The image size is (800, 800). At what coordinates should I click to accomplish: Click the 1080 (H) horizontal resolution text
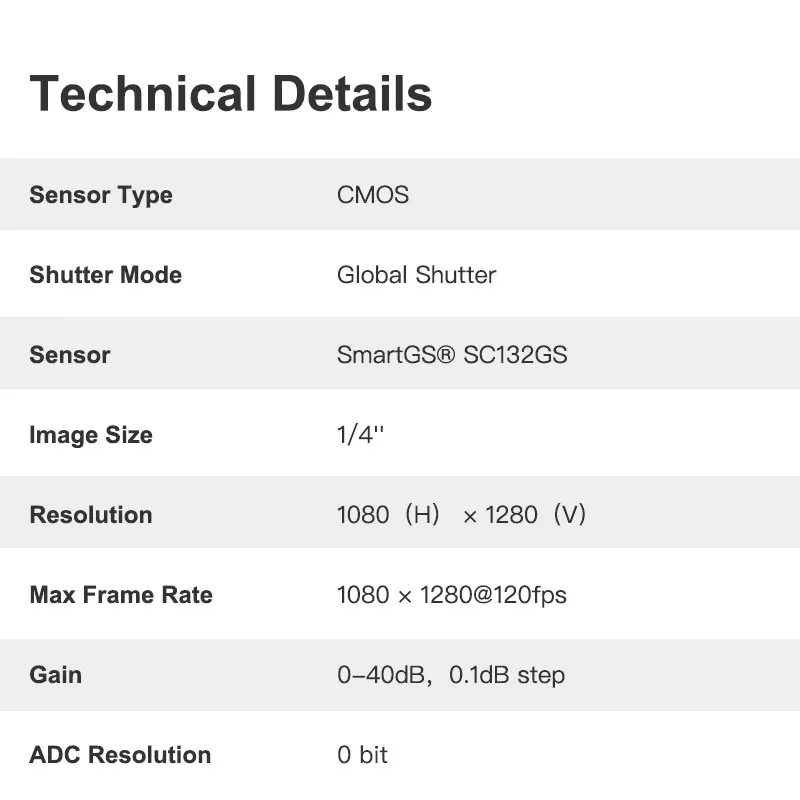pyautogui.click(x=388, y=515)
